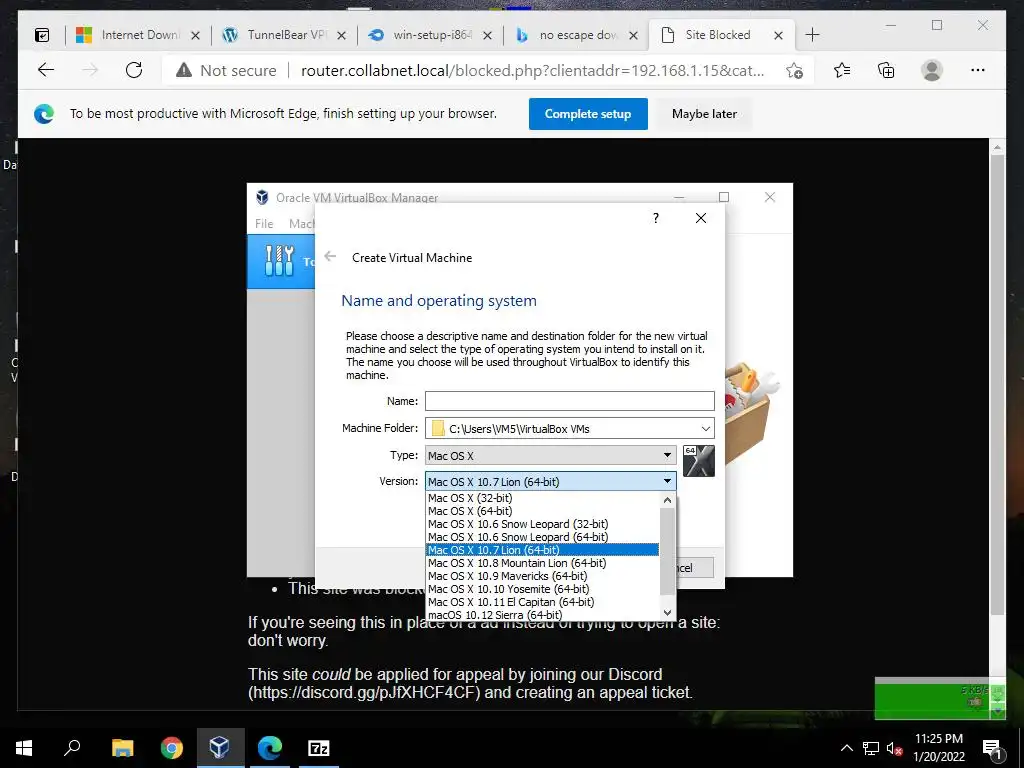This screenshot has width=1024, height=768.
Task: Dismiss with Maybe later button
Action: (x=704, y=114)
